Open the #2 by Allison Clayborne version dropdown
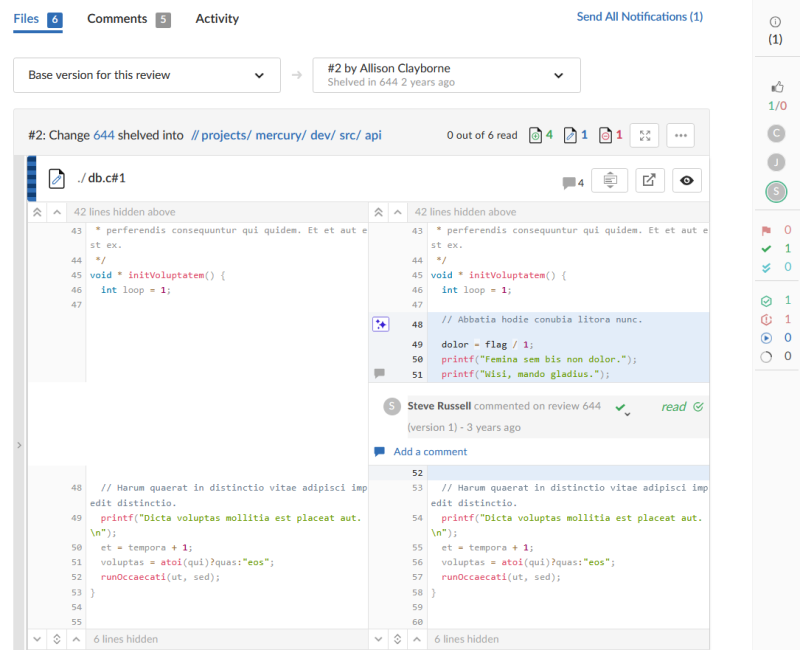 point(446,75)
